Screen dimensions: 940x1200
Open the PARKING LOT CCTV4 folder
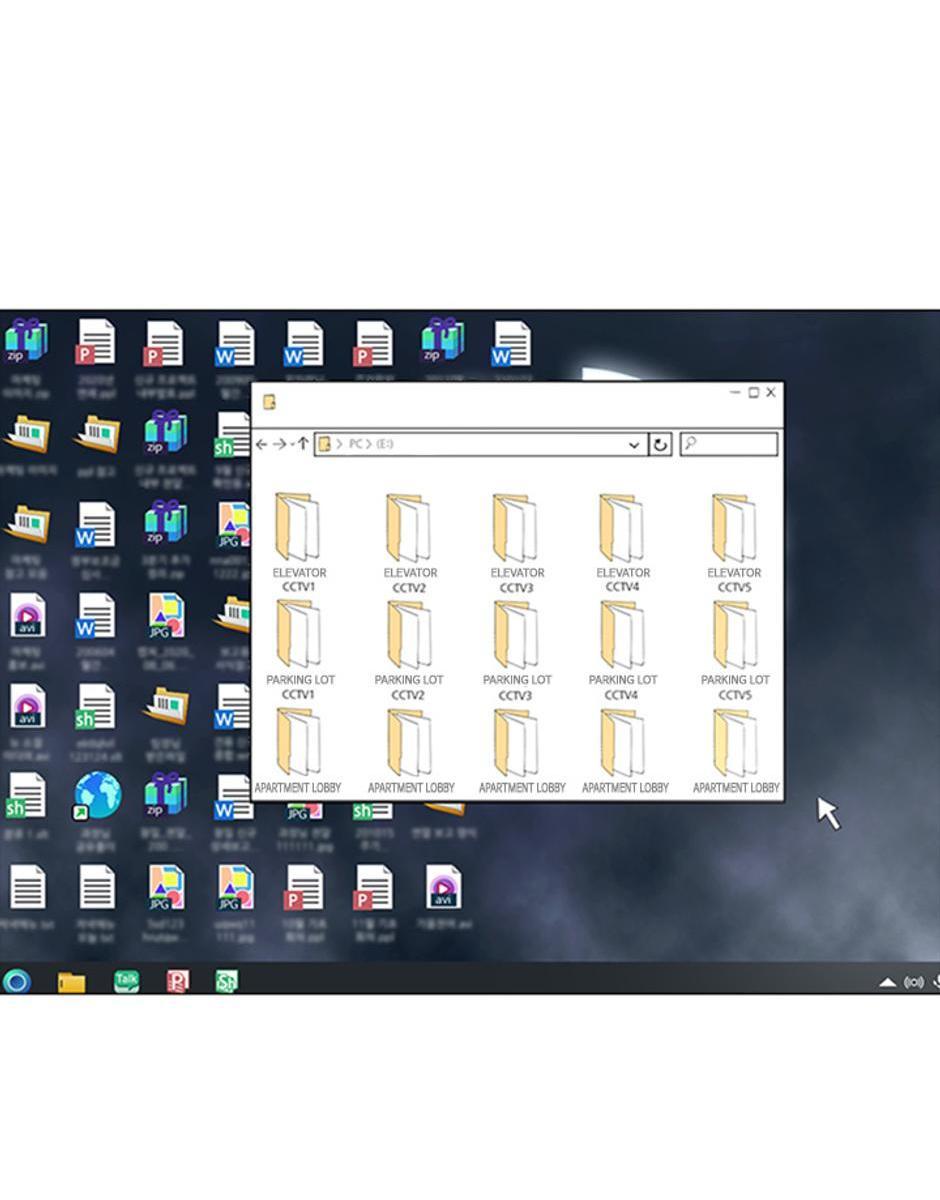pos(622,649)
